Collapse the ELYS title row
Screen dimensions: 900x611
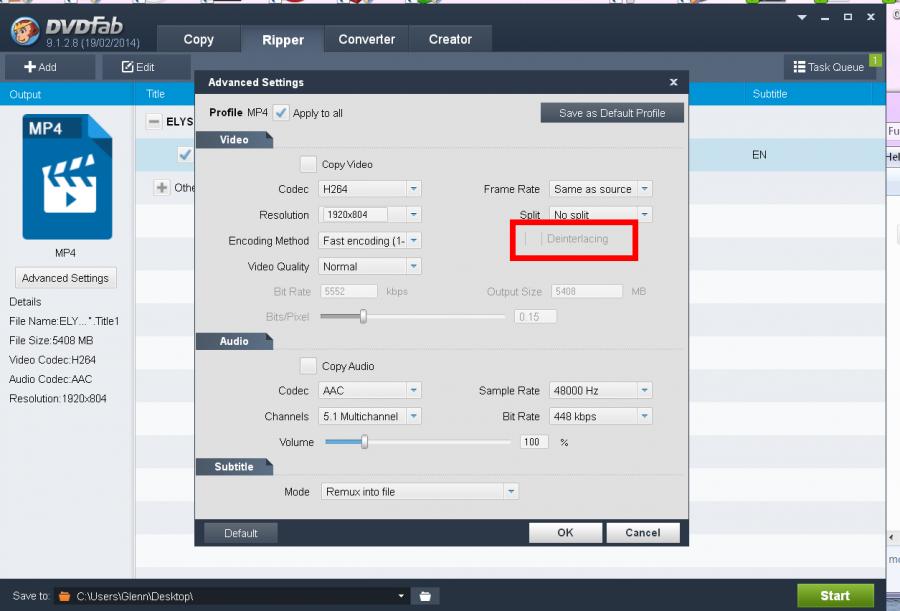click(x=154, y=122)
